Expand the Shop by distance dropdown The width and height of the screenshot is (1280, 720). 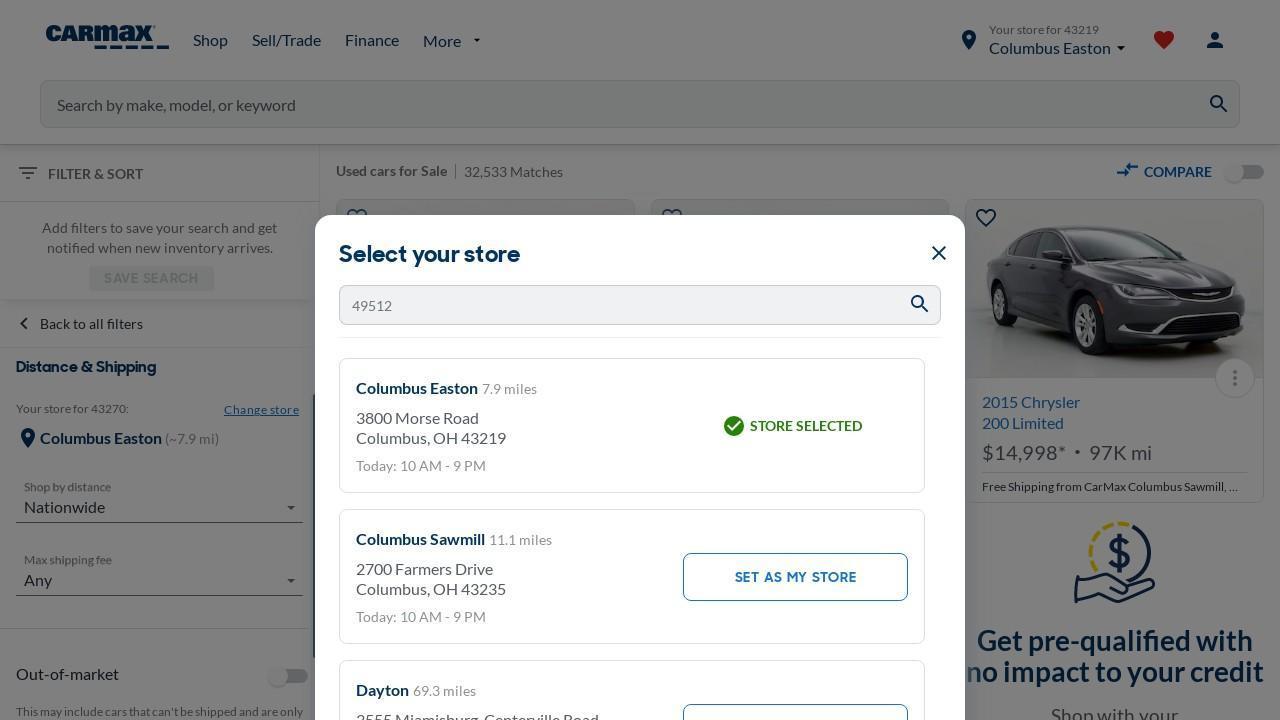160,507
